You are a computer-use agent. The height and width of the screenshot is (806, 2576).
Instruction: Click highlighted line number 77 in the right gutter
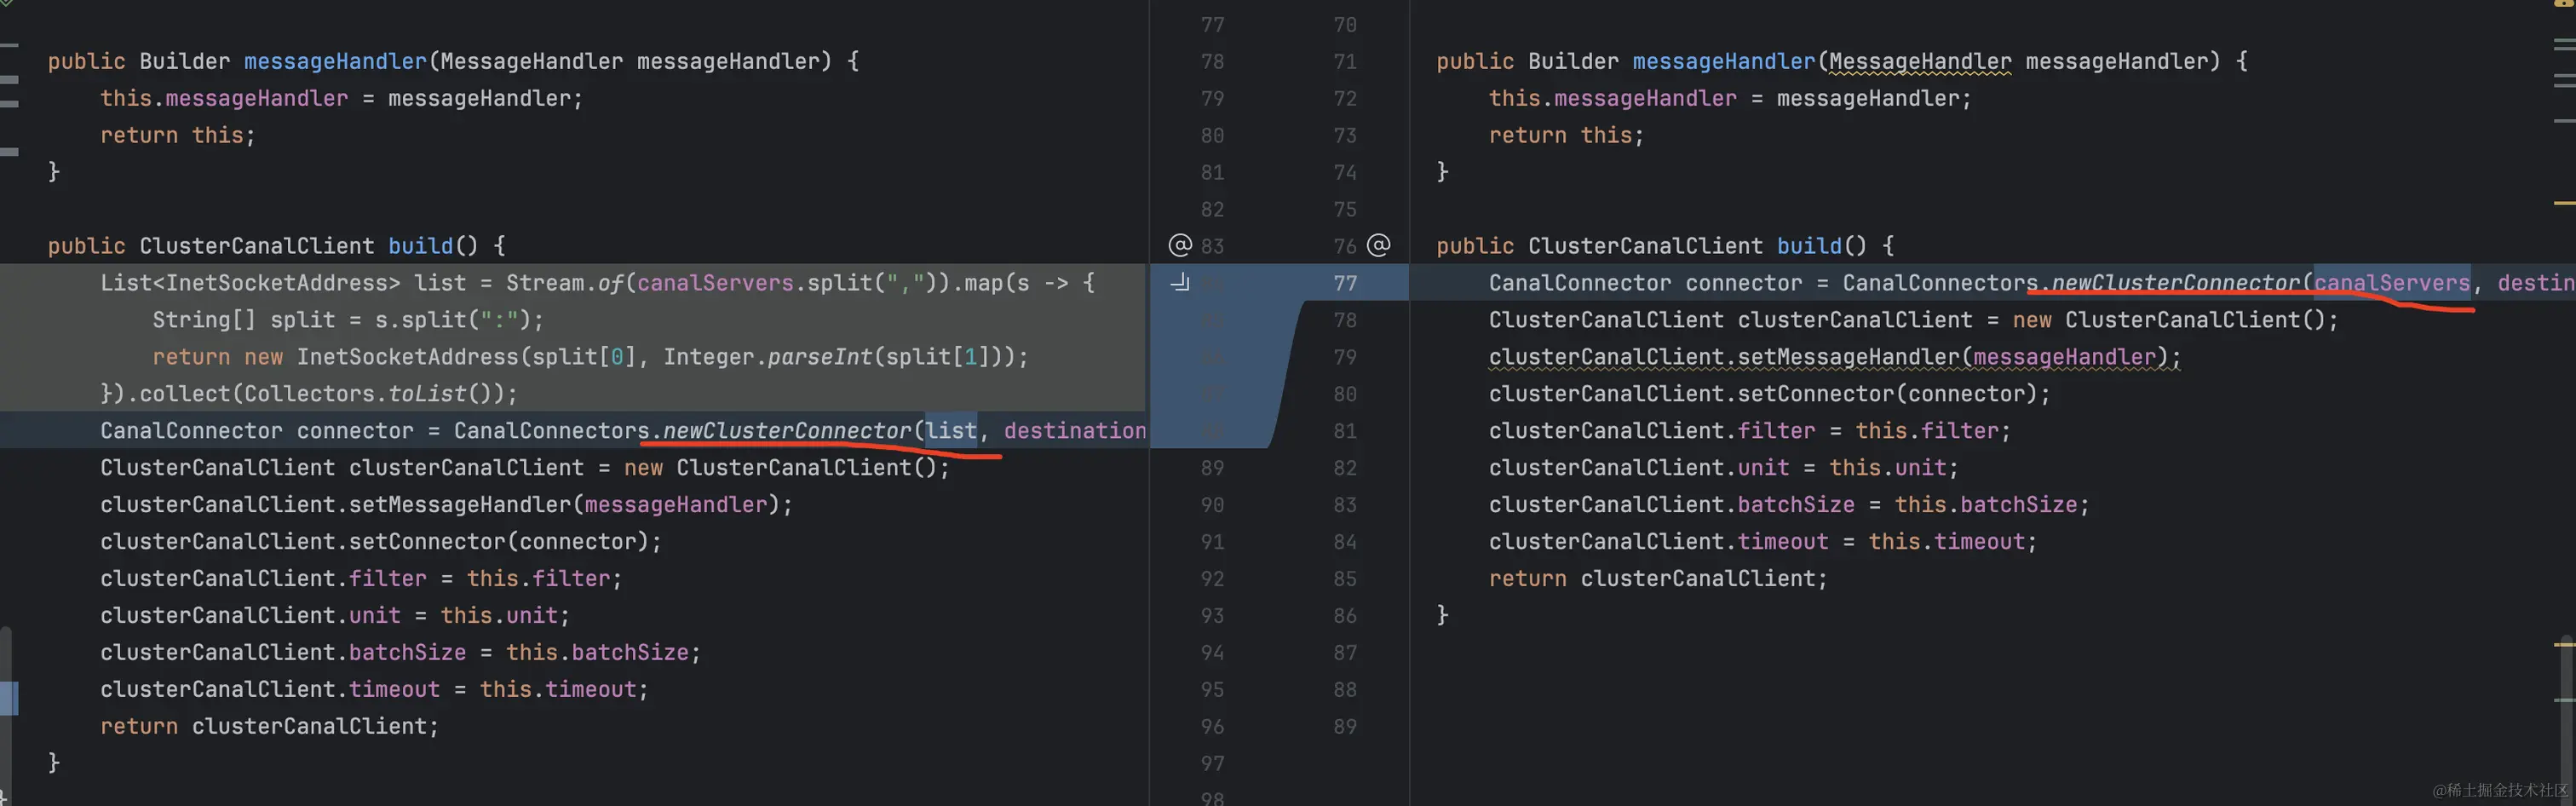point(1345,283)
